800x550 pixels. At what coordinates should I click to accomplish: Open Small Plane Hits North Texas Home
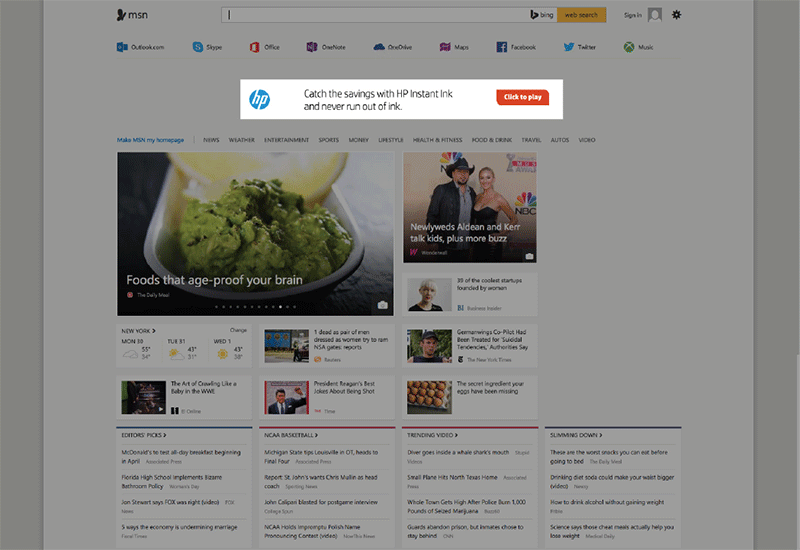[x=452, y=477]
